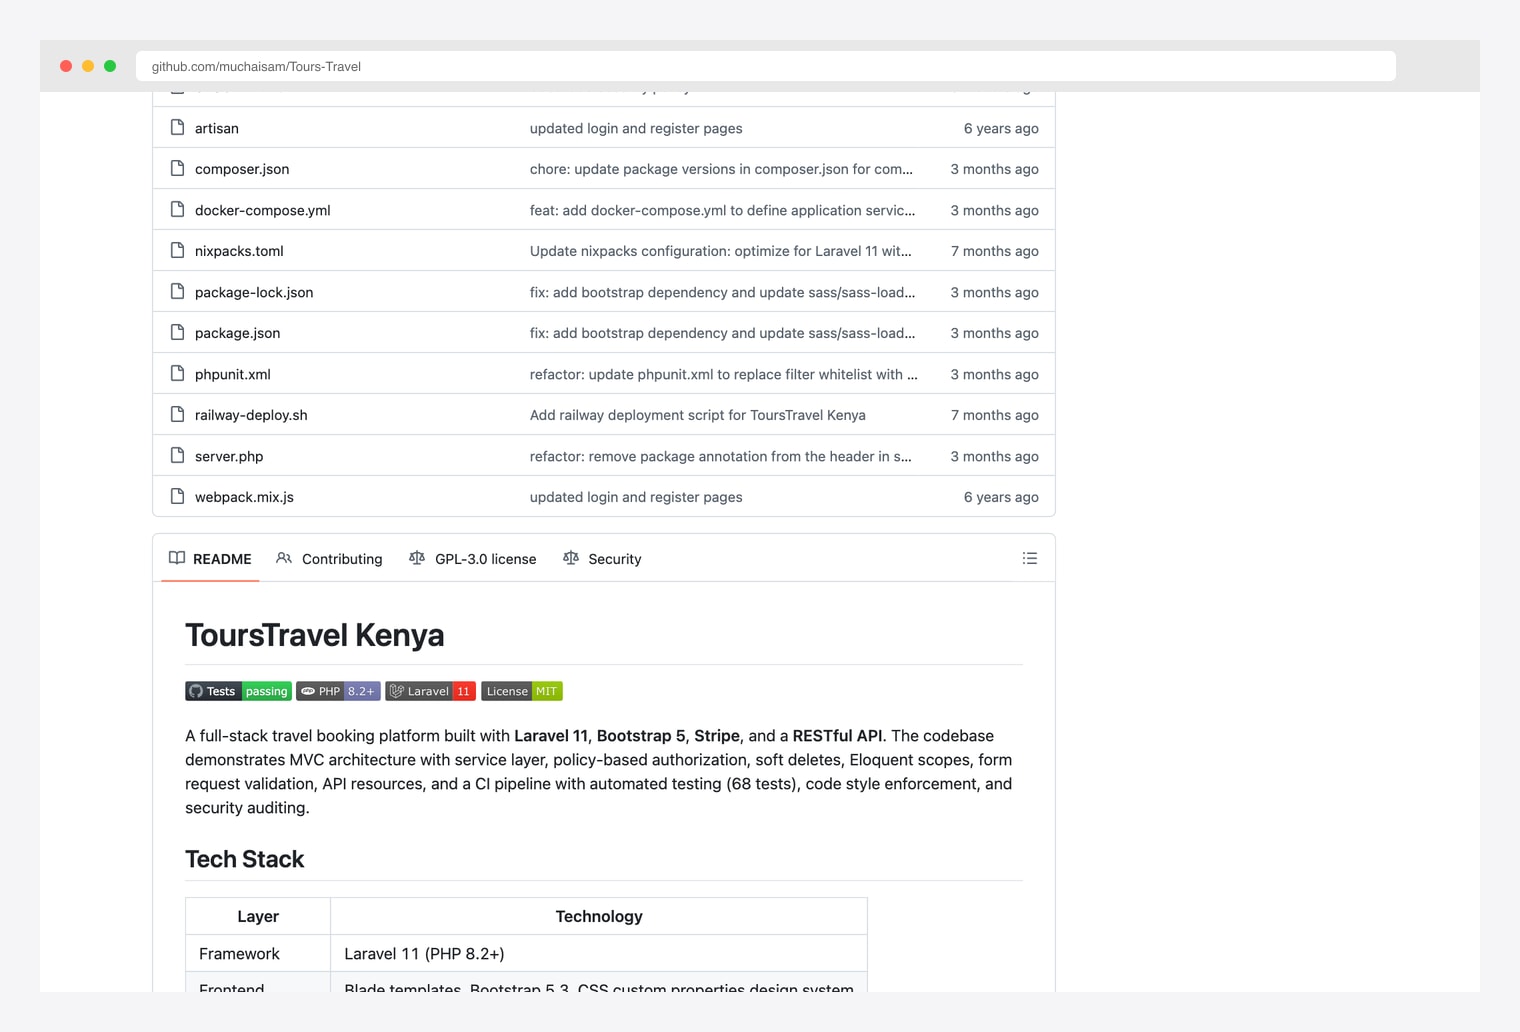Image resolution: width=1520 pixels, height=1032 pixels.
Task: Click the Laravel 11 badge
Action: pos(430,691)
